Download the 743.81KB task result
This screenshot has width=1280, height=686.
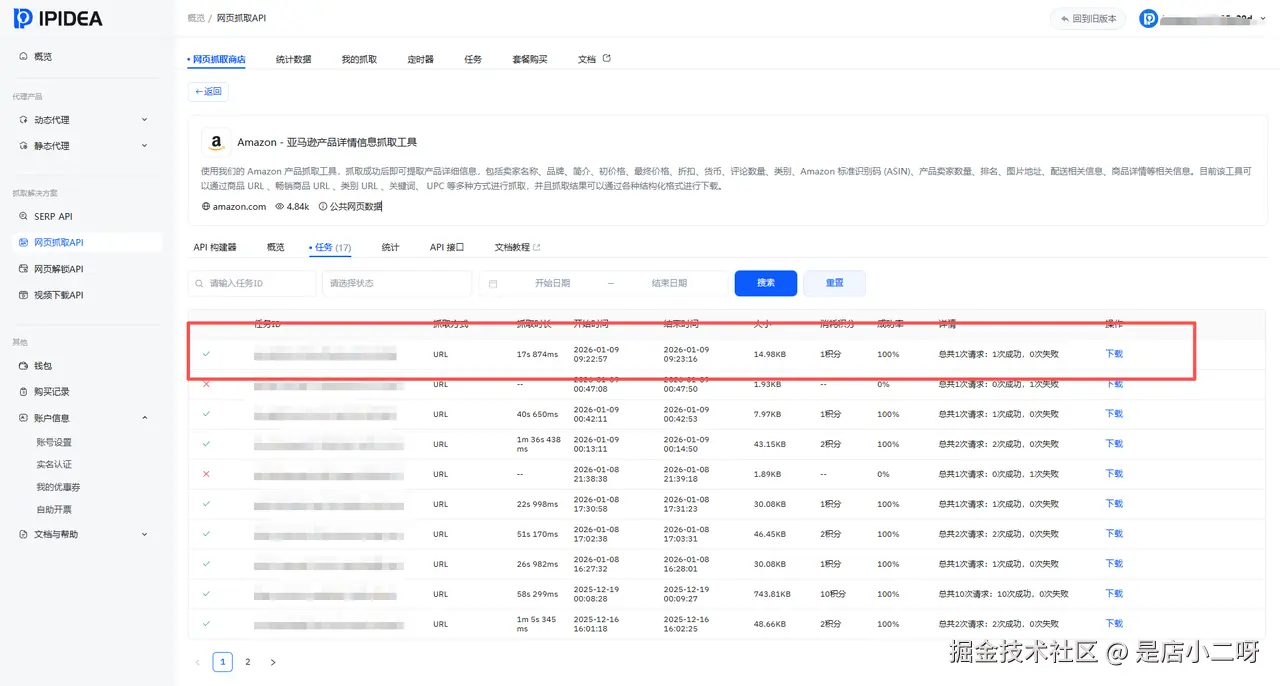coord(1114,594)
